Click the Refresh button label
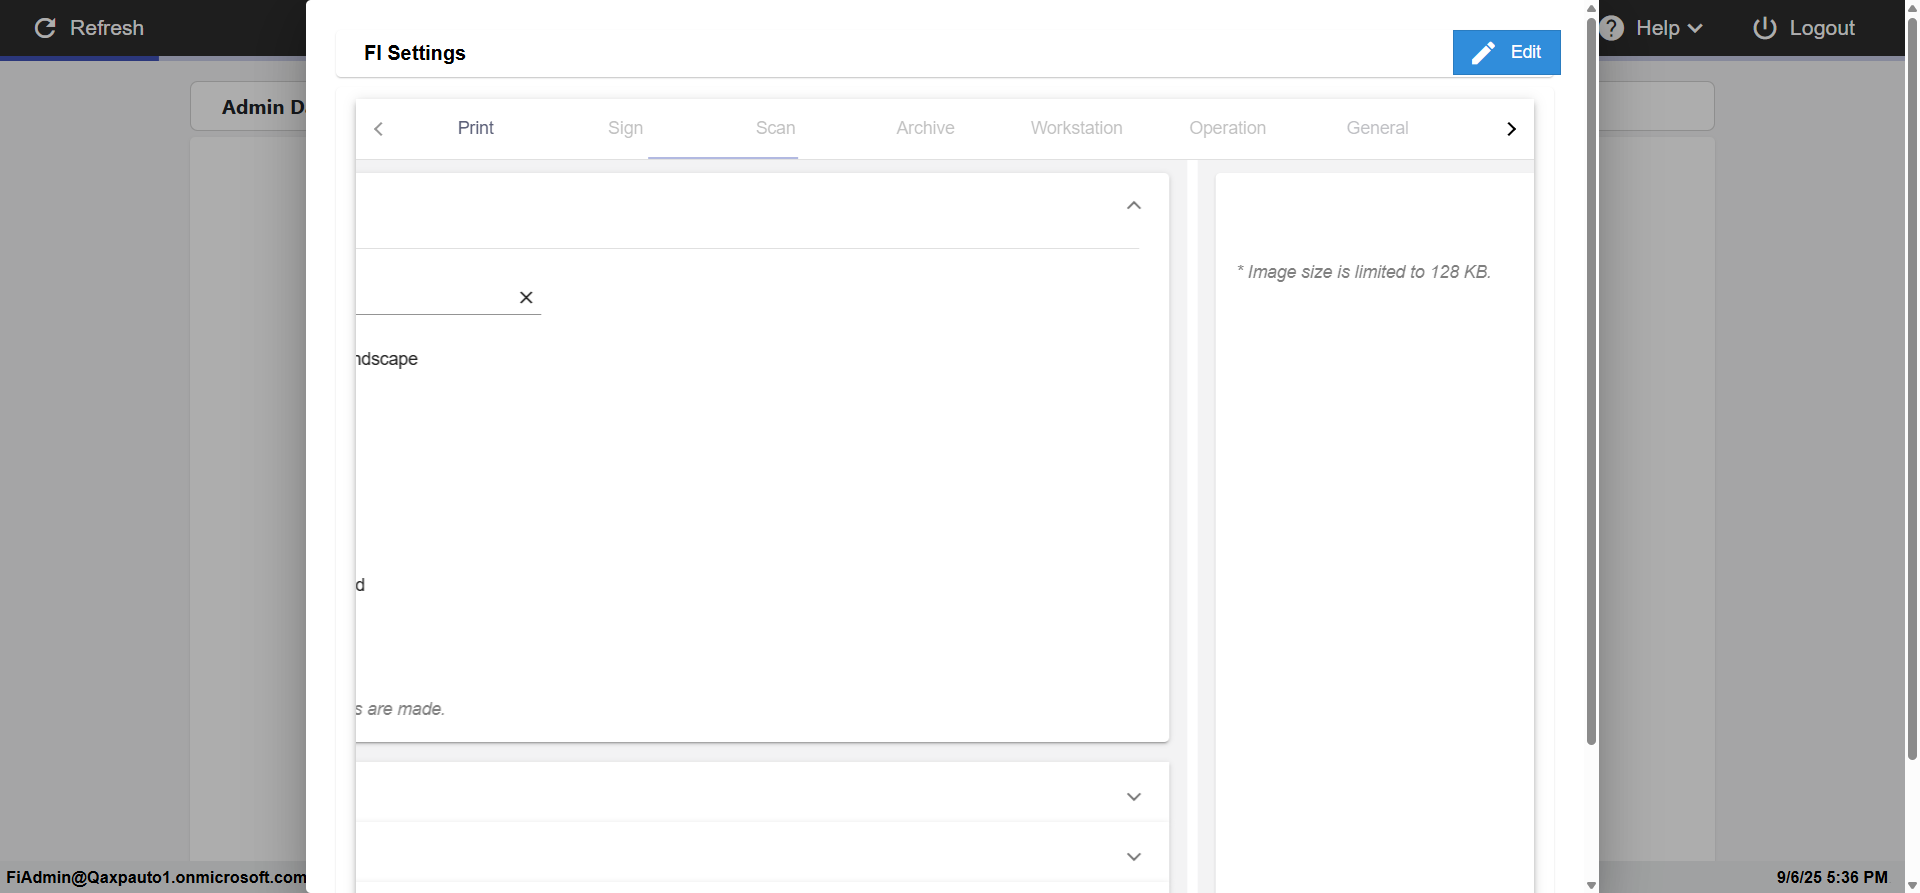The height and width of the screenshot is (893, 1920). tap(107, 28)
